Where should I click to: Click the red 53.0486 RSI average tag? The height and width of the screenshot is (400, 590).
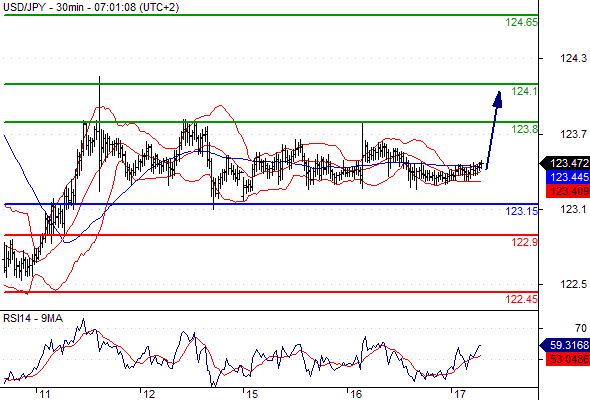(x=568, y=359)
